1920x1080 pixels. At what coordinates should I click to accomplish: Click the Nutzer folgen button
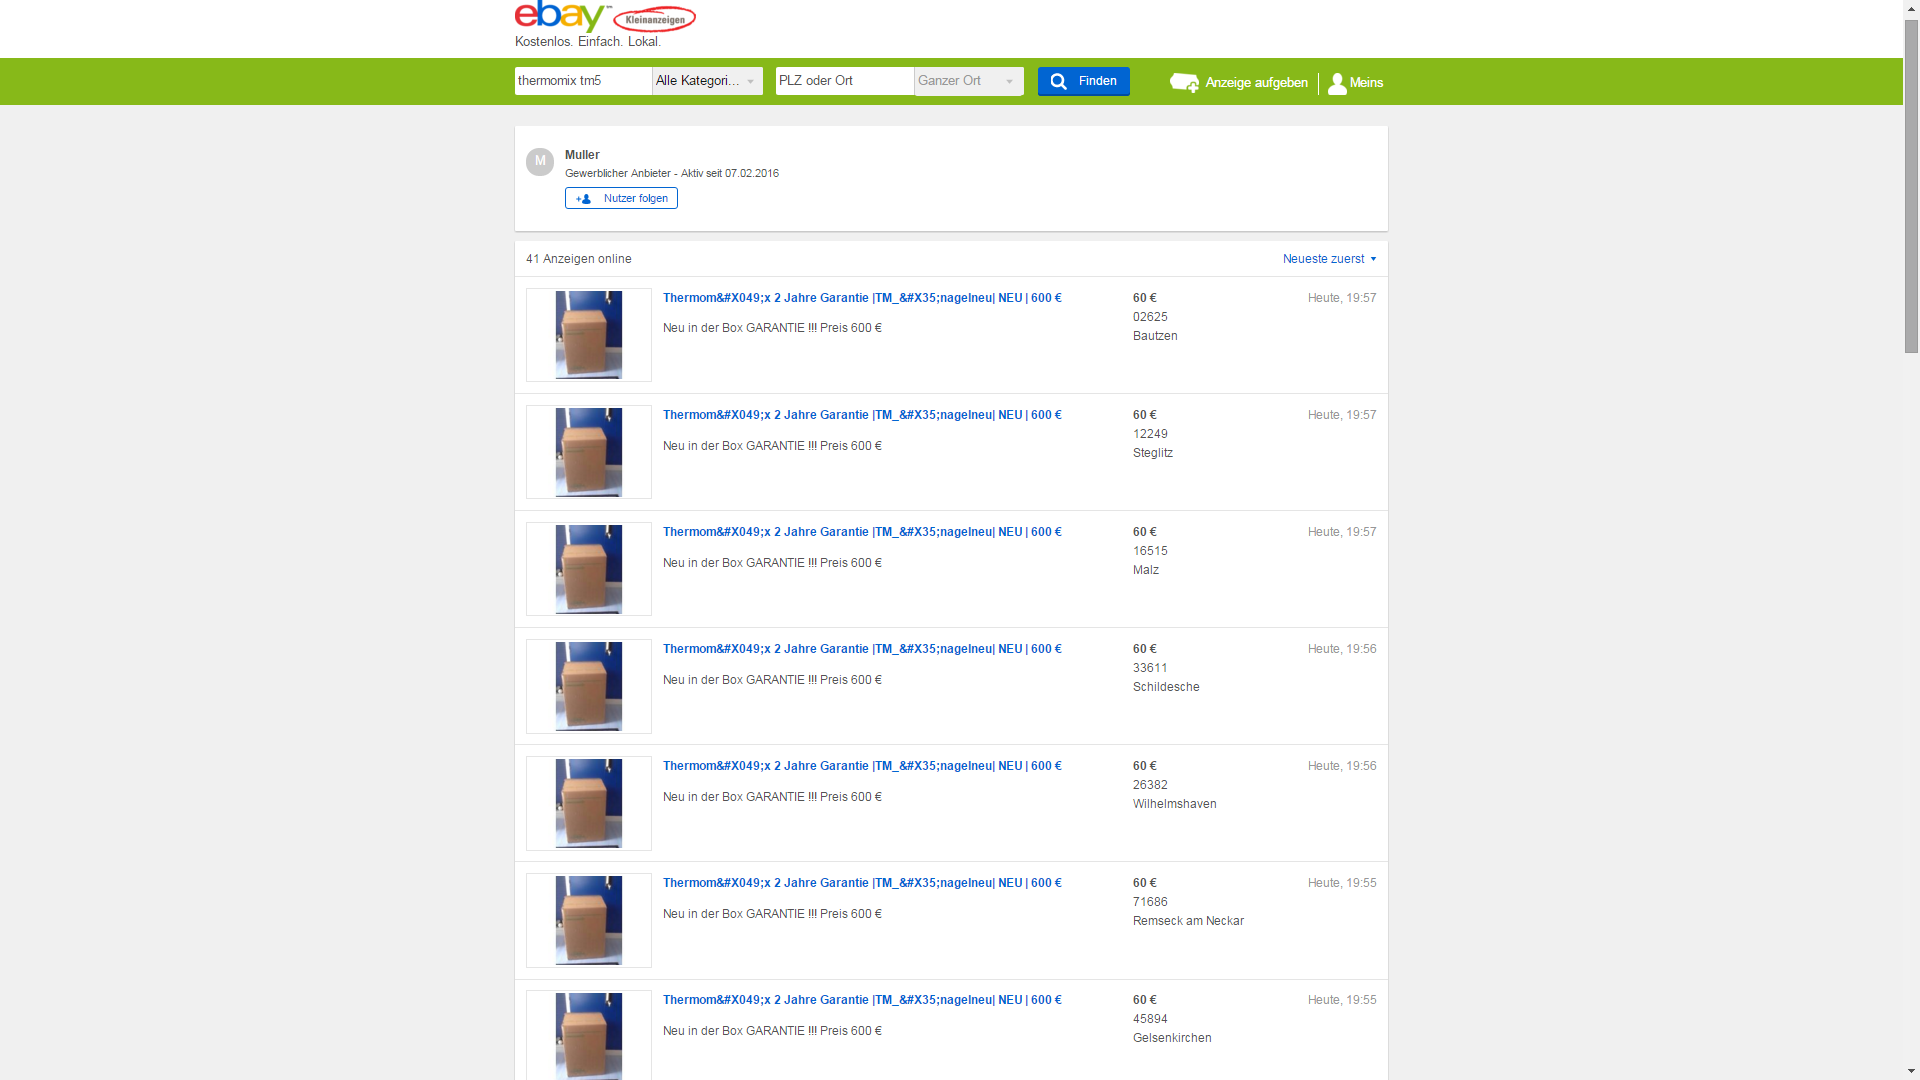(x=621, y=198)
